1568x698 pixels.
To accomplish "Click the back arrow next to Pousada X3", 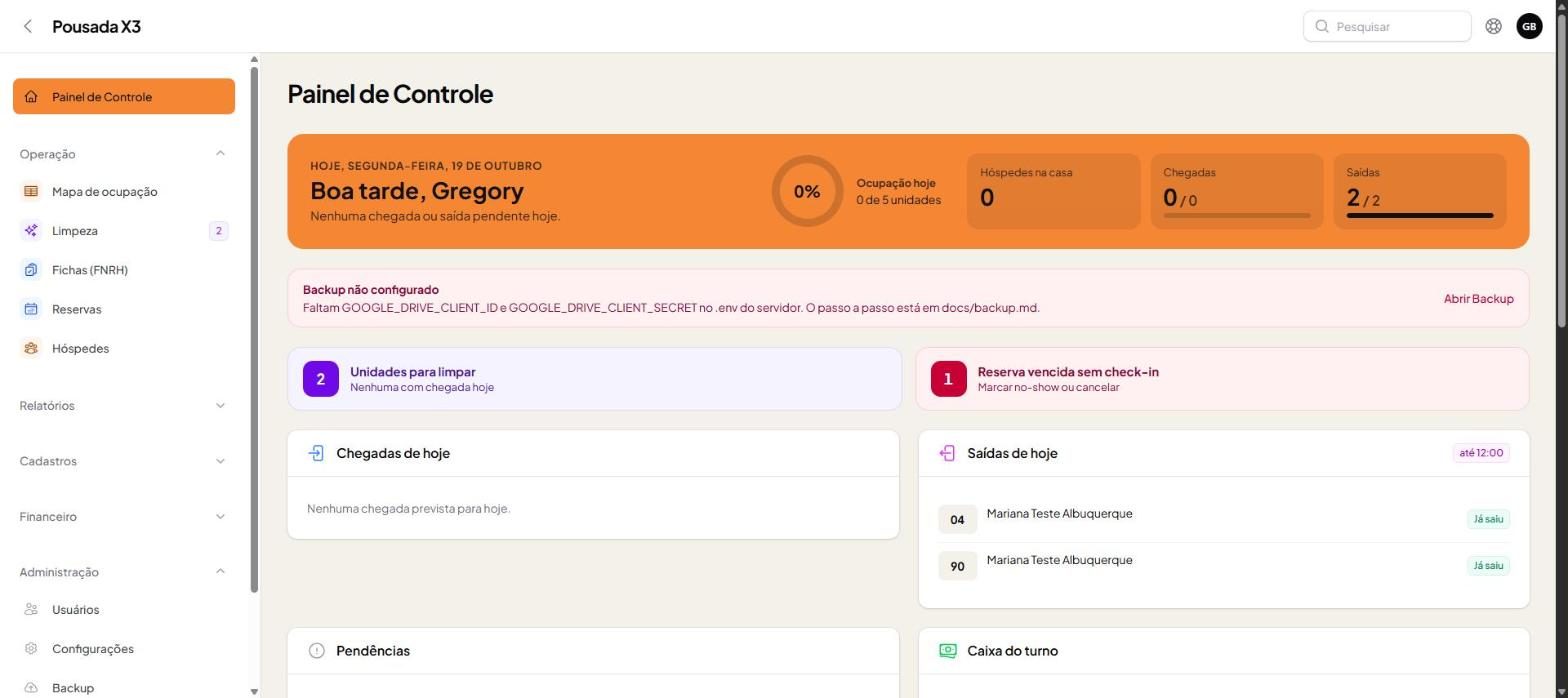I will tap(28, 26).
